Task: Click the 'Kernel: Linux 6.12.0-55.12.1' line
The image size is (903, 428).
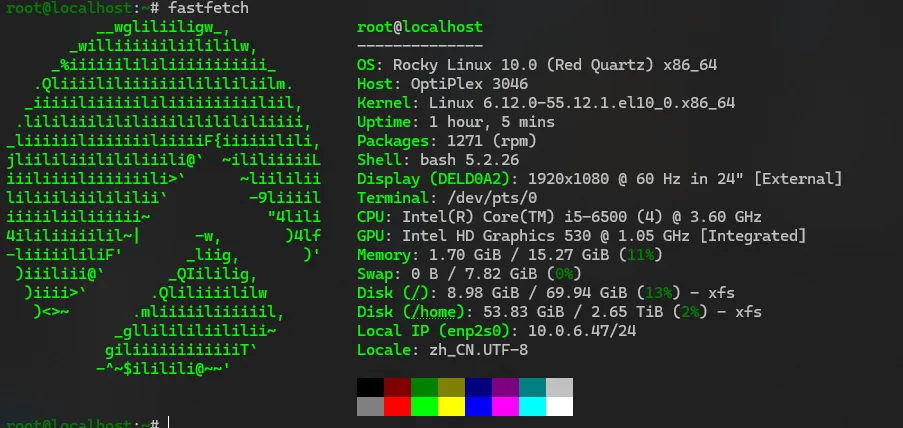Action: coord(546,103)
